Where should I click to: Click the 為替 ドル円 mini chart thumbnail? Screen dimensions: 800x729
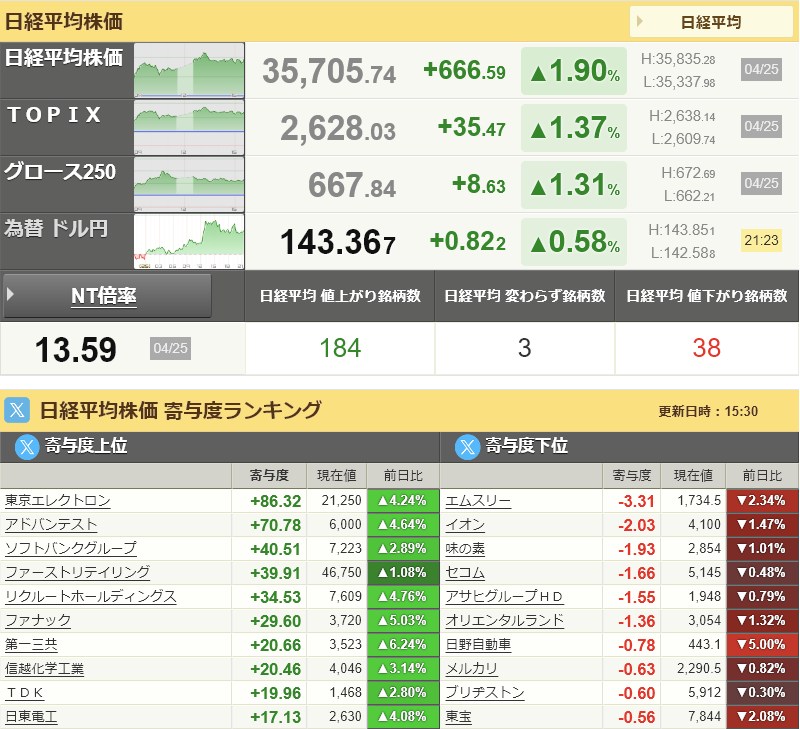coord(189,242)
